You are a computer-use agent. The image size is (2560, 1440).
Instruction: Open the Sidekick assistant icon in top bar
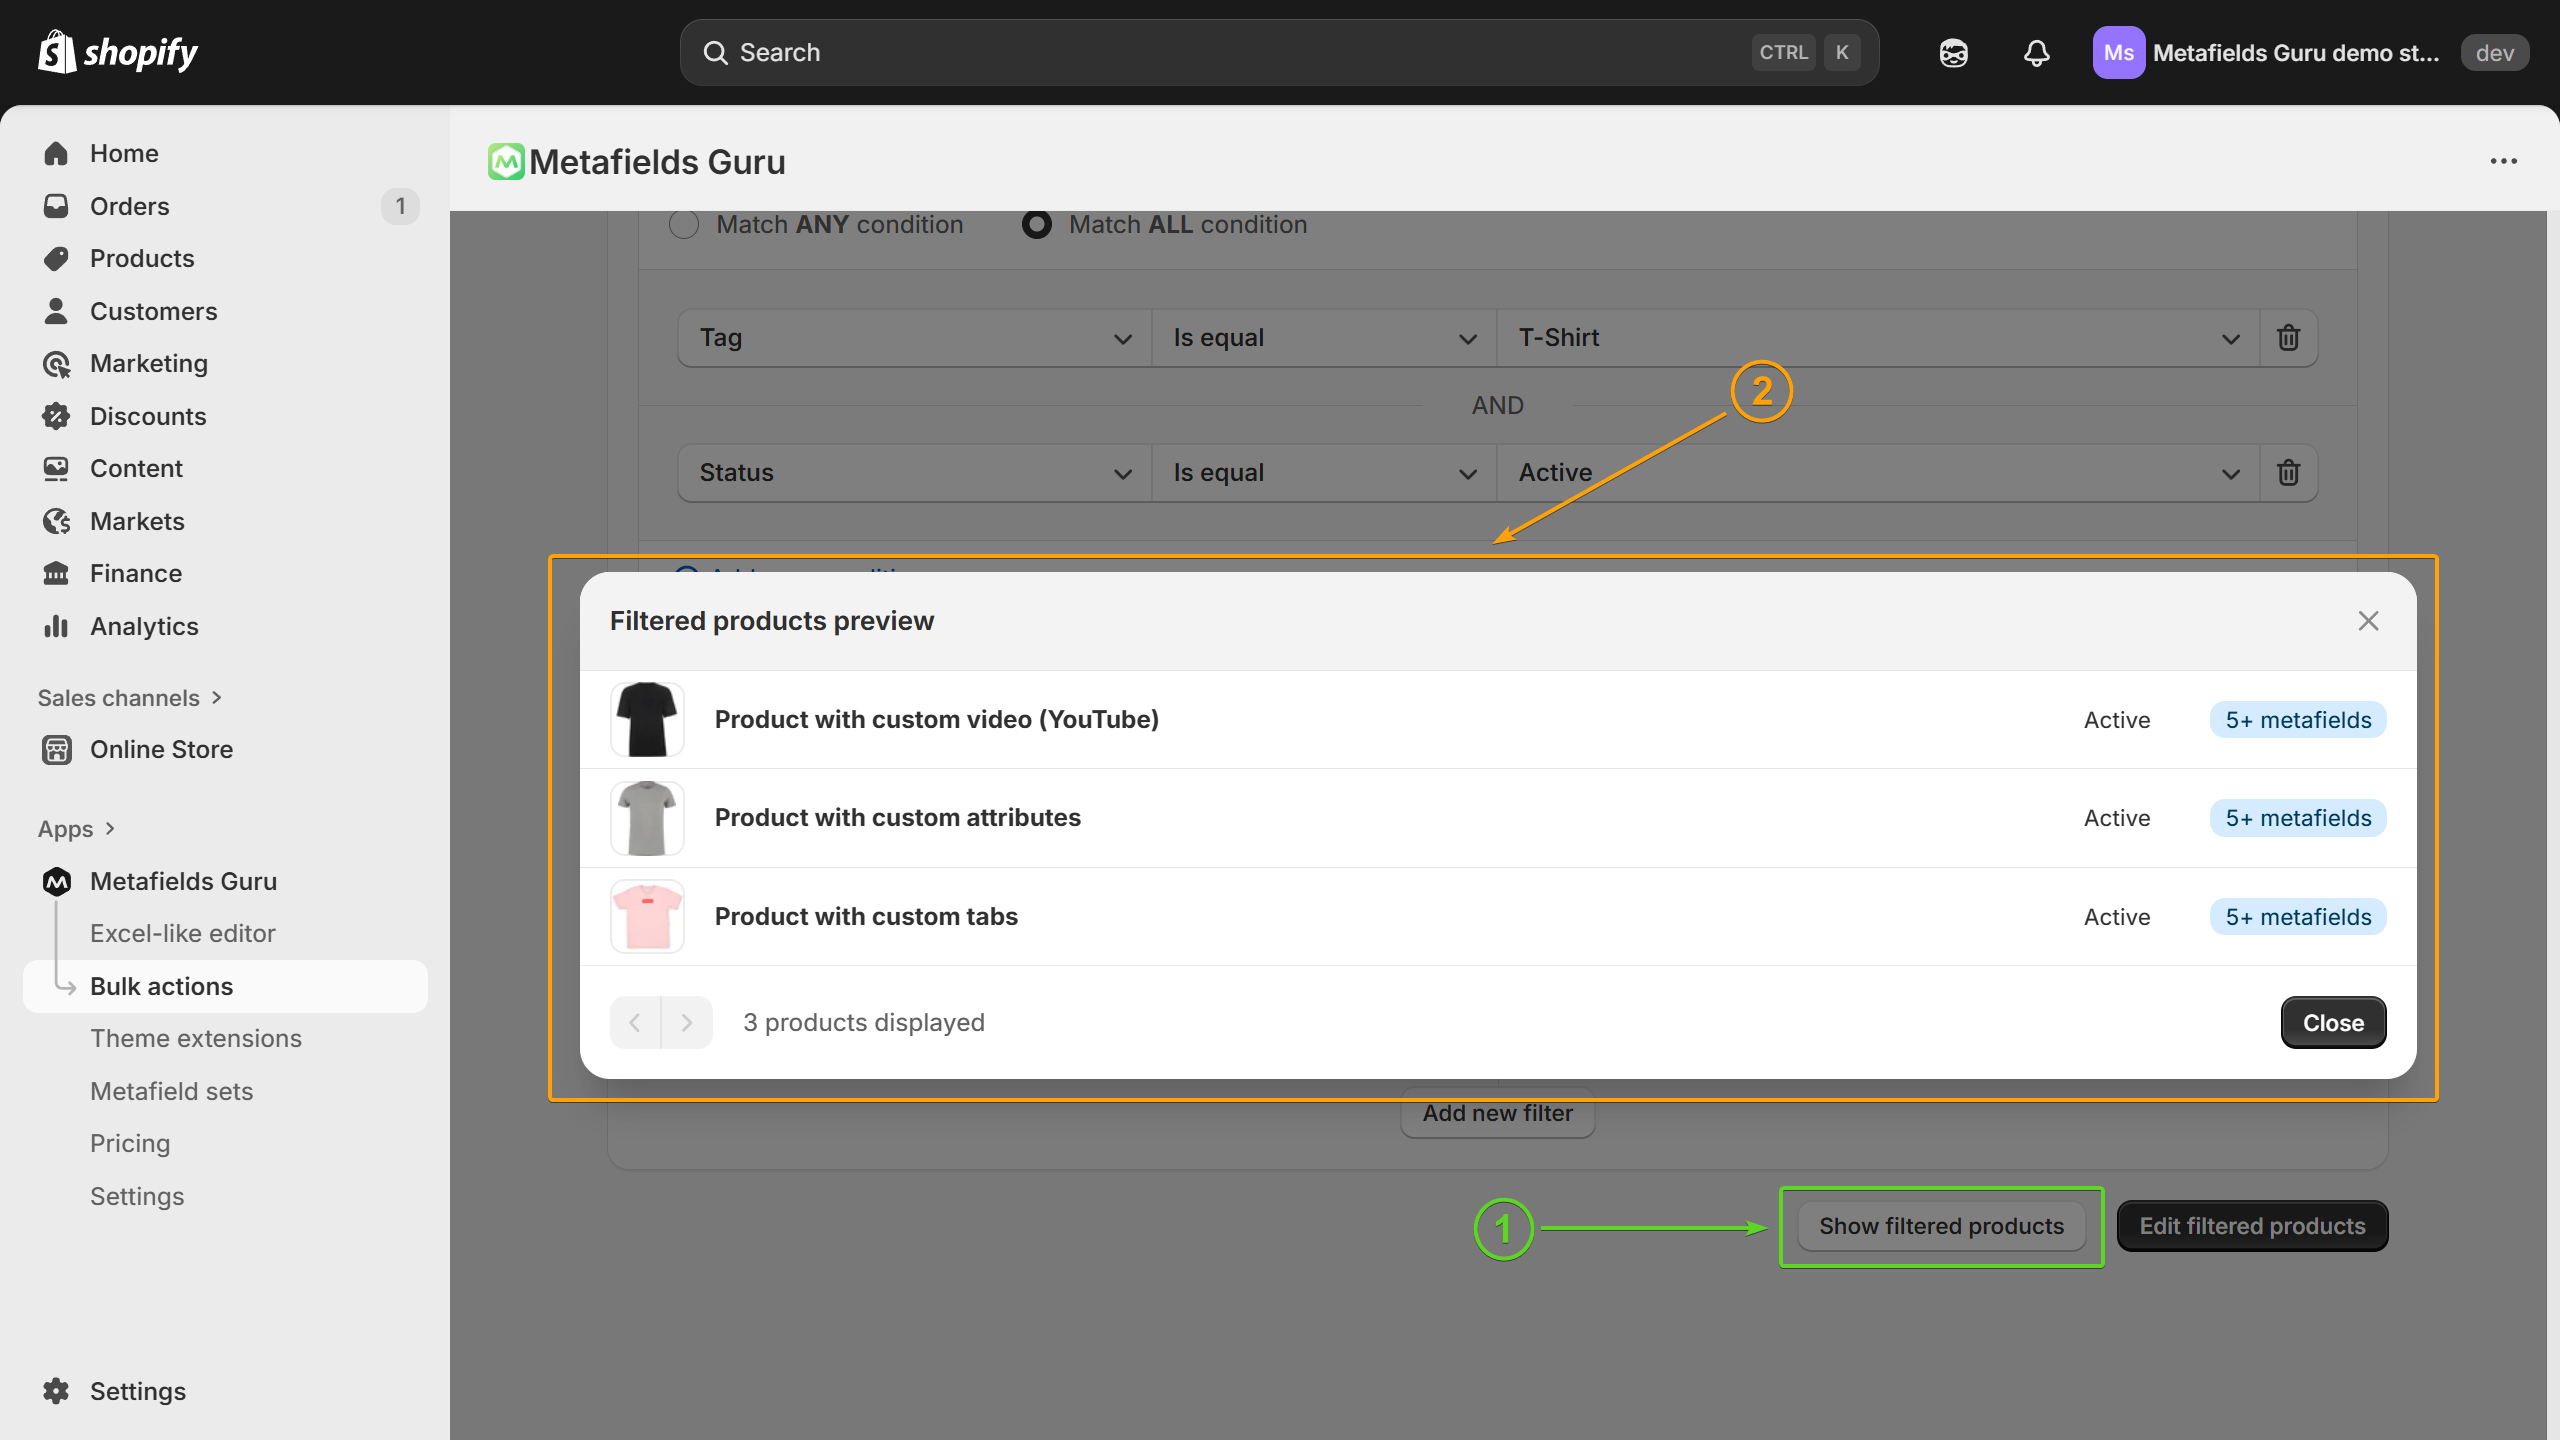[1953, 53]
